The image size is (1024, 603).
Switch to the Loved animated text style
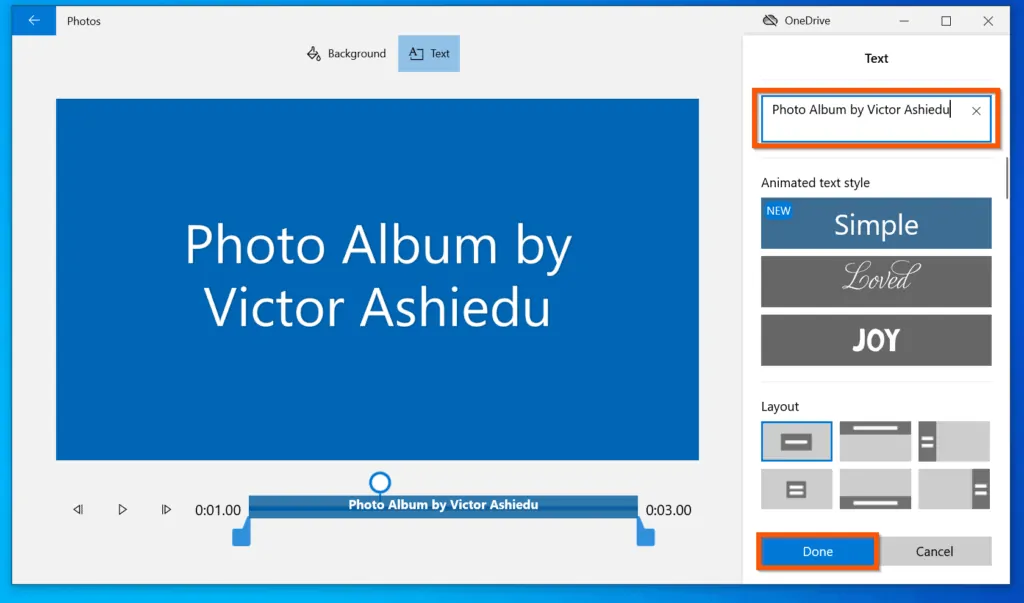pos(875,281)
